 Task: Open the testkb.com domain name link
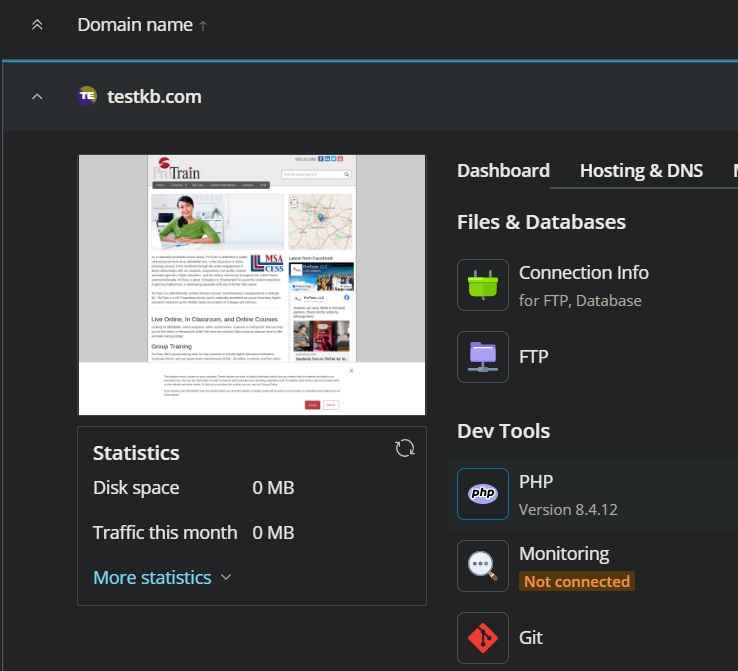(154, 96)
